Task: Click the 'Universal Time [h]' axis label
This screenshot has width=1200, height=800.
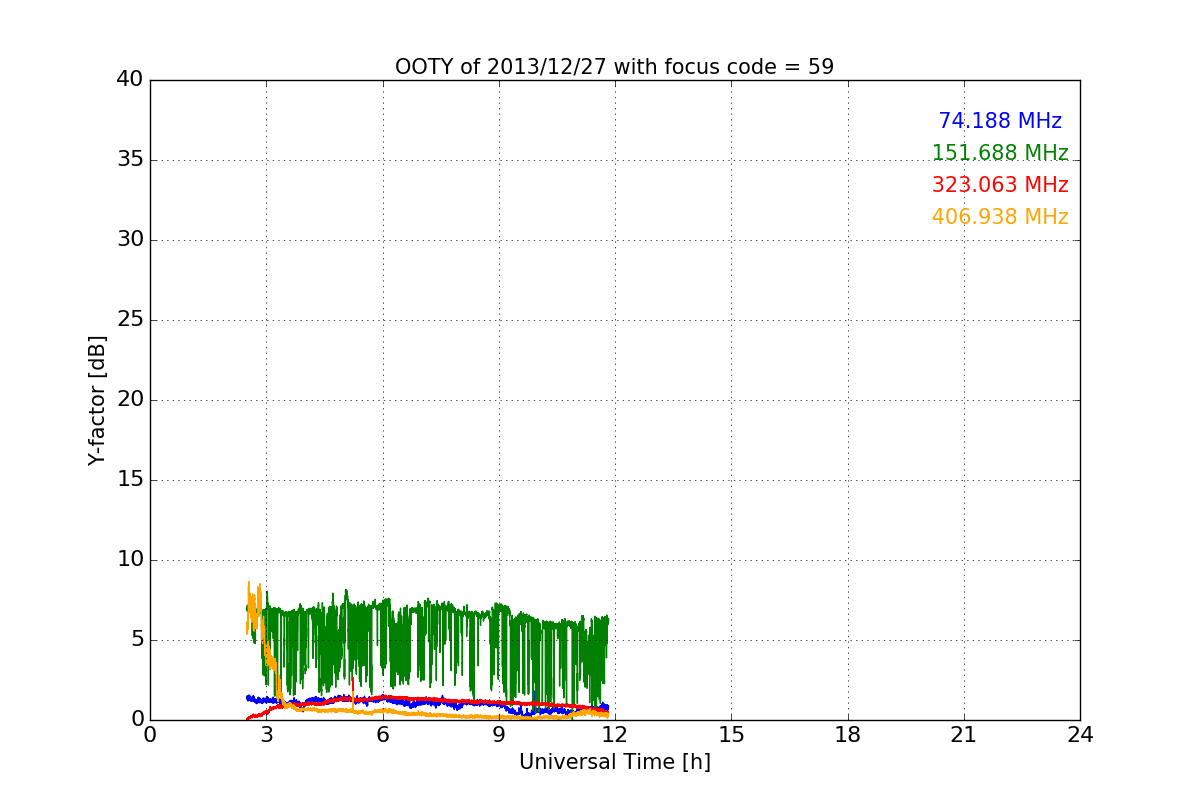Action: coord(614,762)
